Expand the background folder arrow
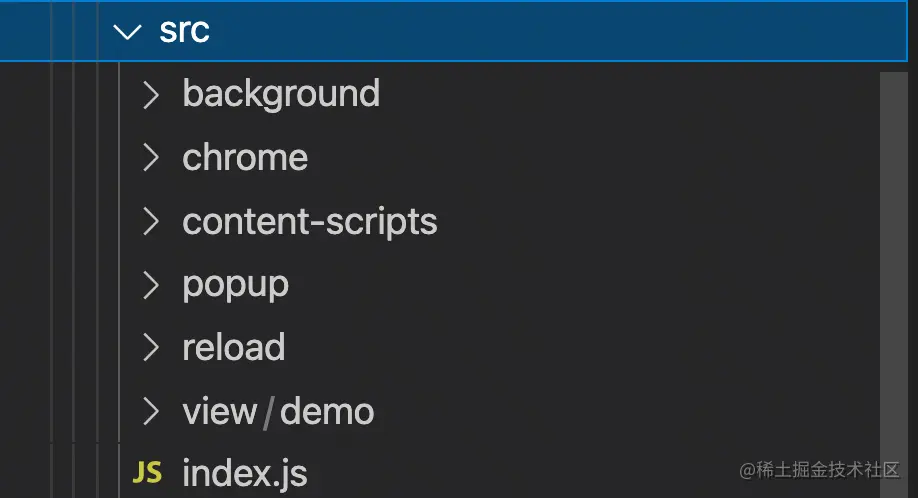Viewport: 918px width, 498px height. coord(151,95)
